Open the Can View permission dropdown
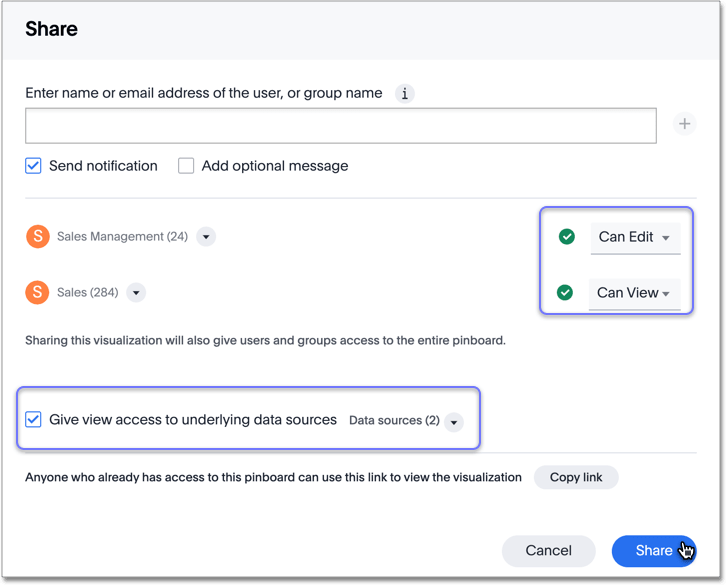Image resolution: width=726 pixels, height=585 pixels. [635, 293]
